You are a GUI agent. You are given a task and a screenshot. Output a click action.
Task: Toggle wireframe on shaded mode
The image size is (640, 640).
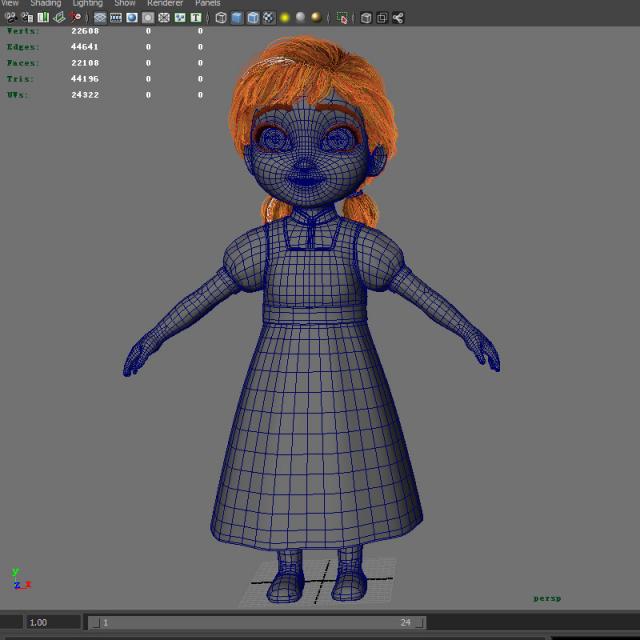point(253,18)
